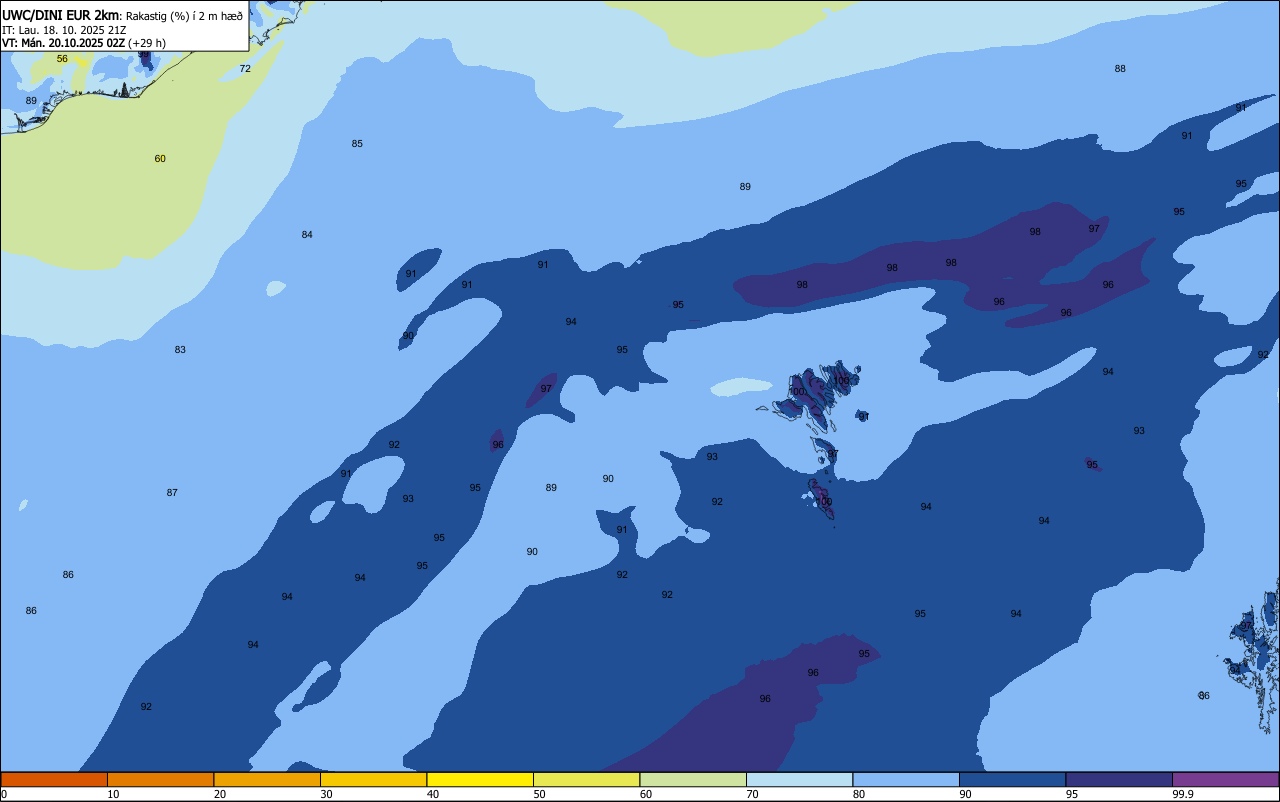The height and width of the screenshot is (802, 1280).
Task: Click the 40–50 bright yellow legend swatch
Action: 480,779
